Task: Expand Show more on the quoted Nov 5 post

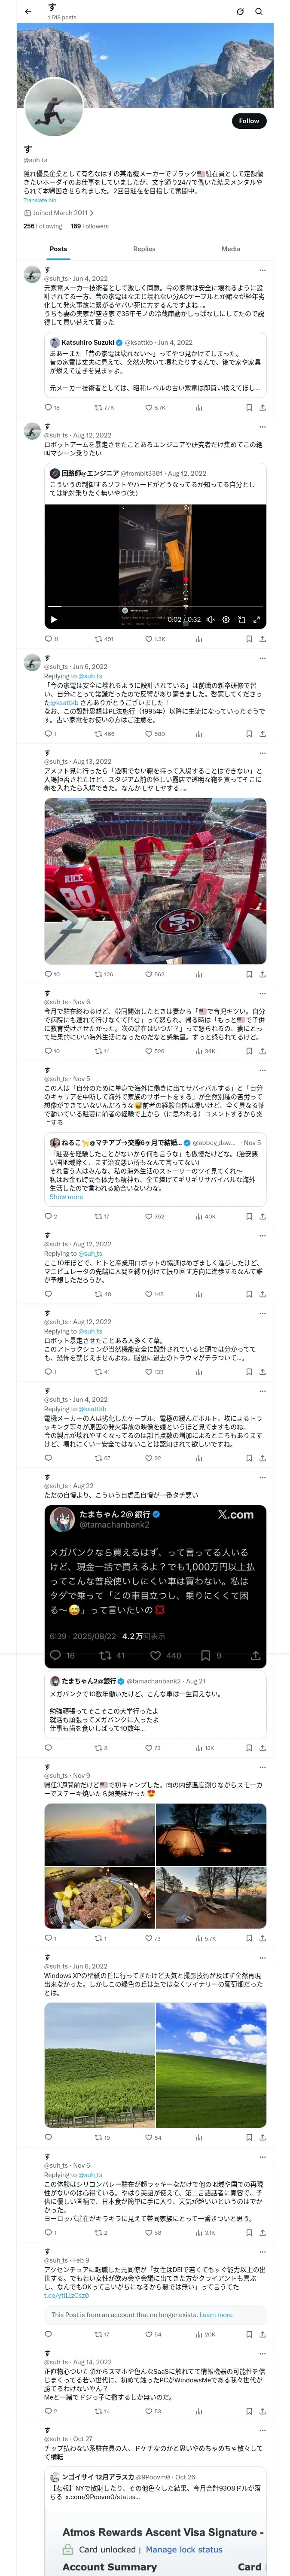Action: click(66, 1196)
